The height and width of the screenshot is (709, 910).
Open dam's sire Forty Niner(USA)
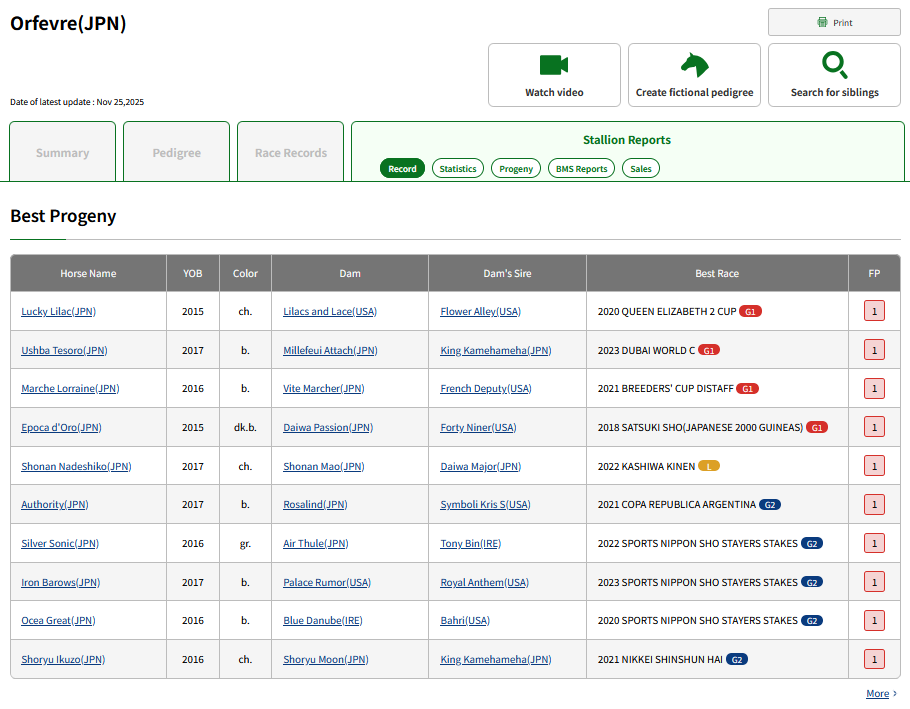(478, 428)
